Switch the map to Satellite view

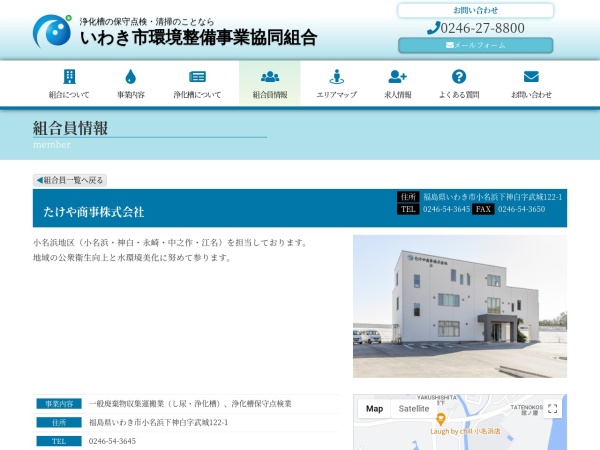pyautogui.click(x=414, y=409)
